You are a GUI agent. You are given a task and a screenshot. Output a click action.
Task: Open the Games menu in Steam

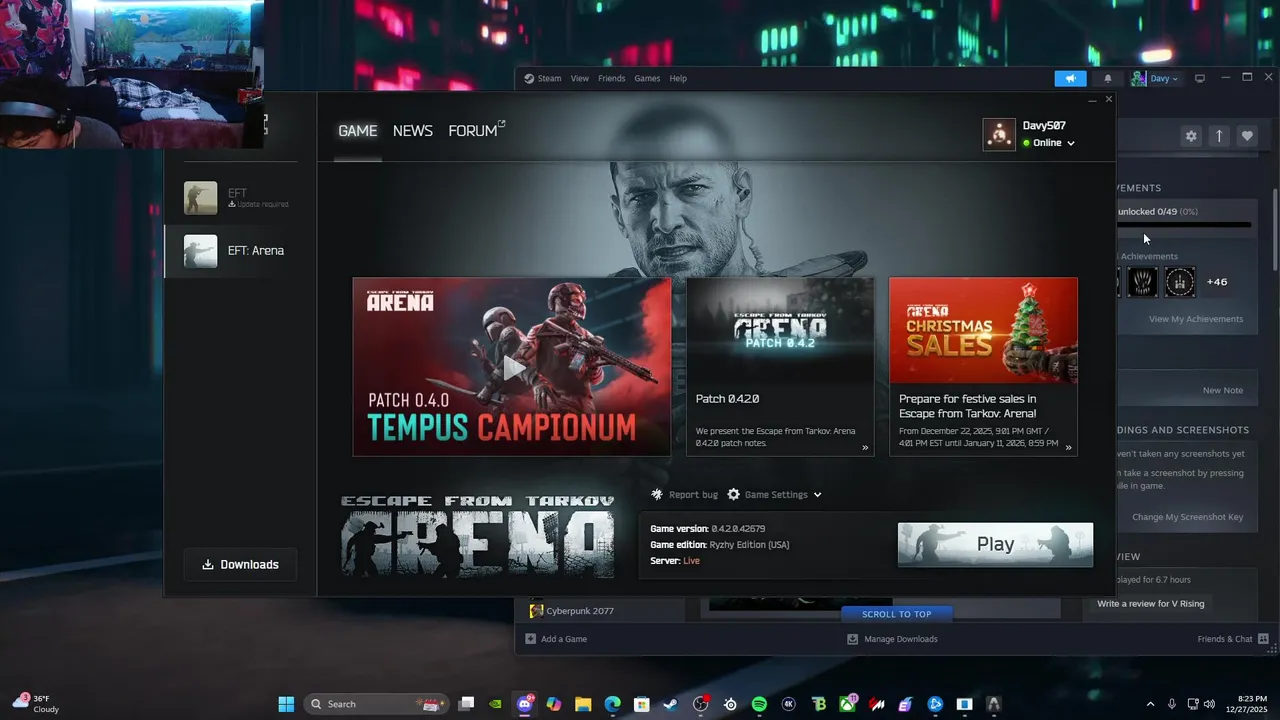[x=647, y=78]
